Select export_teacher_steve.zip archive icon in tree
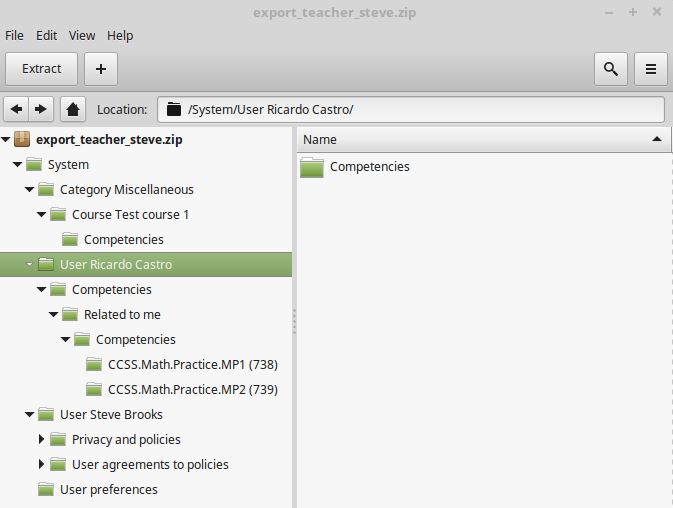 click(22, 139)
